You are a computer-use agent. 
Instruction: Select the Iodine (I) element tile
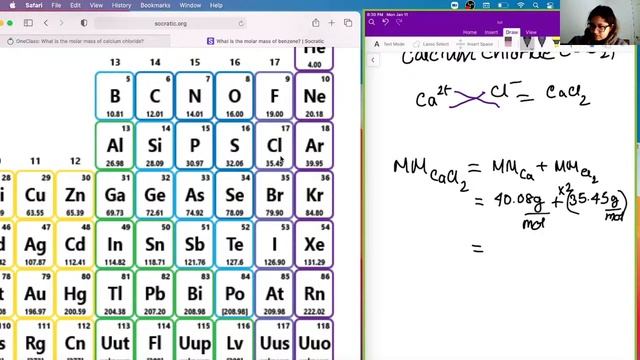pos(274,244)
